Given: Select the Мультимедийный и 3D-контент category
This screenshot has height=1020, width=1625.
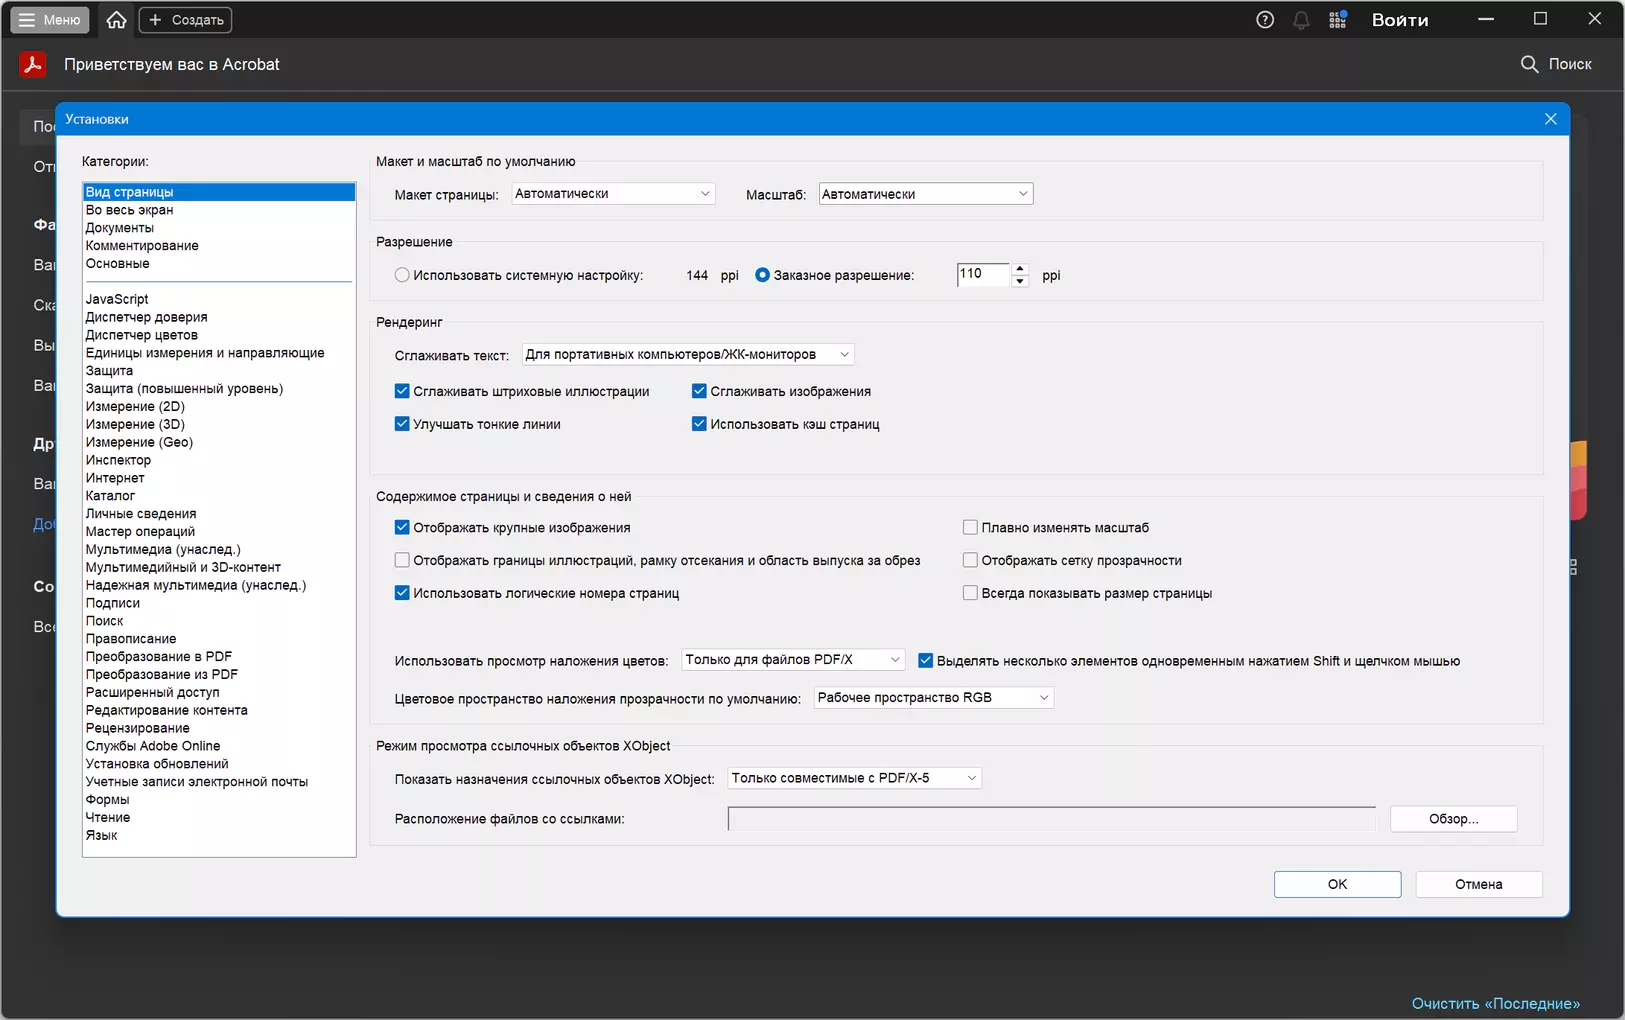Looking at the screenshot, I should (219, 567).
